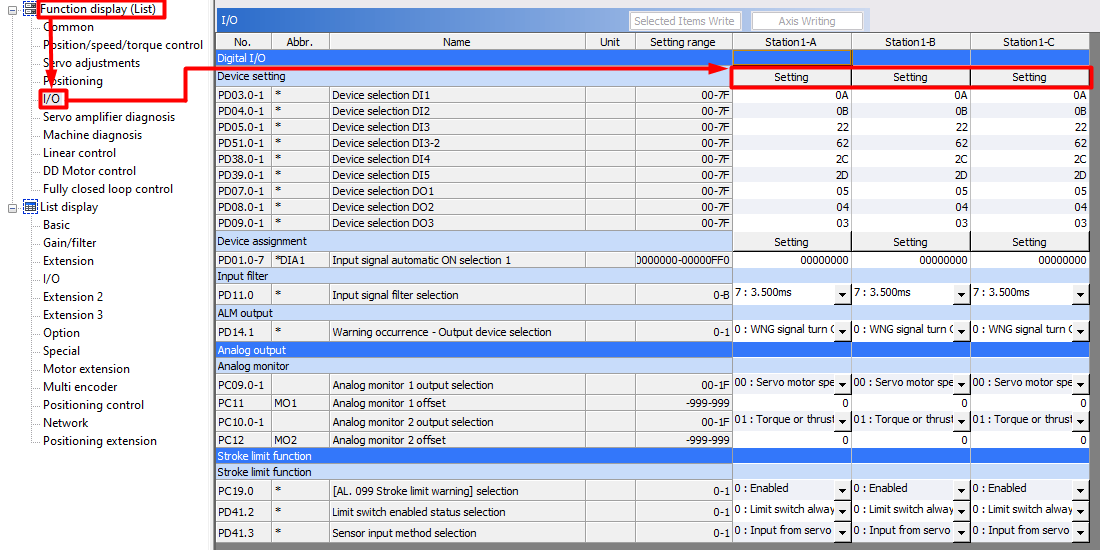Open Machine diagnosis tree item

pyautogui.click(x=92, y=135)
